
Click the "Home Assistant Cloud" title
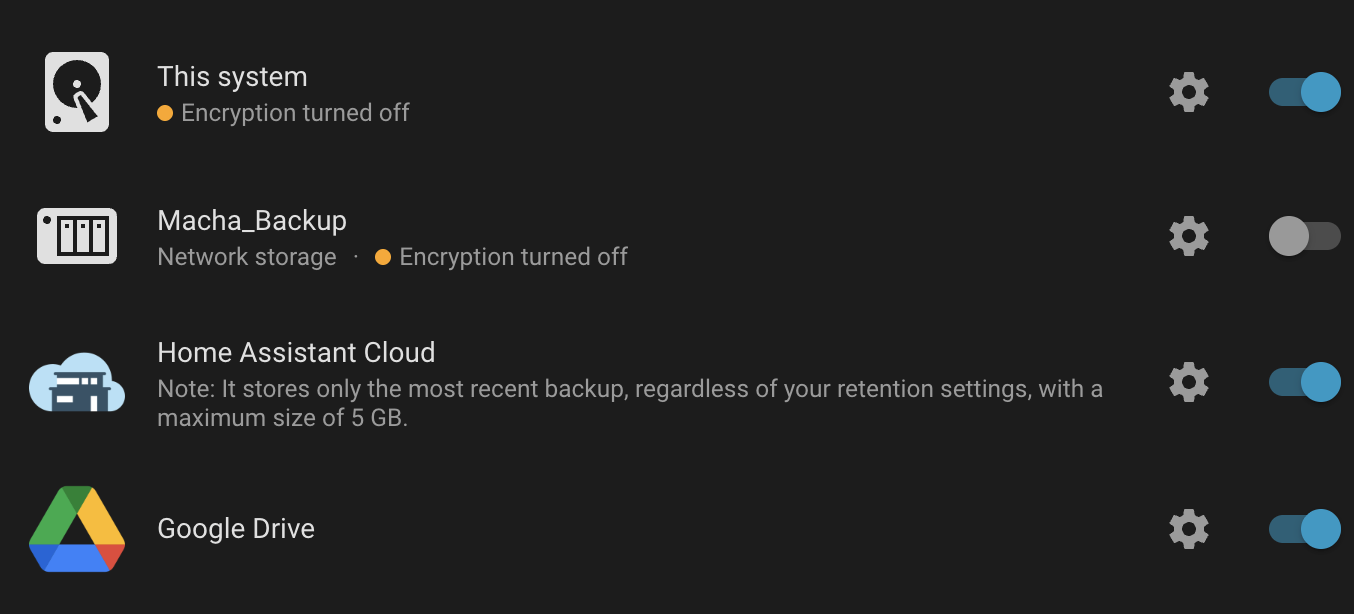(x=296, y=352)
